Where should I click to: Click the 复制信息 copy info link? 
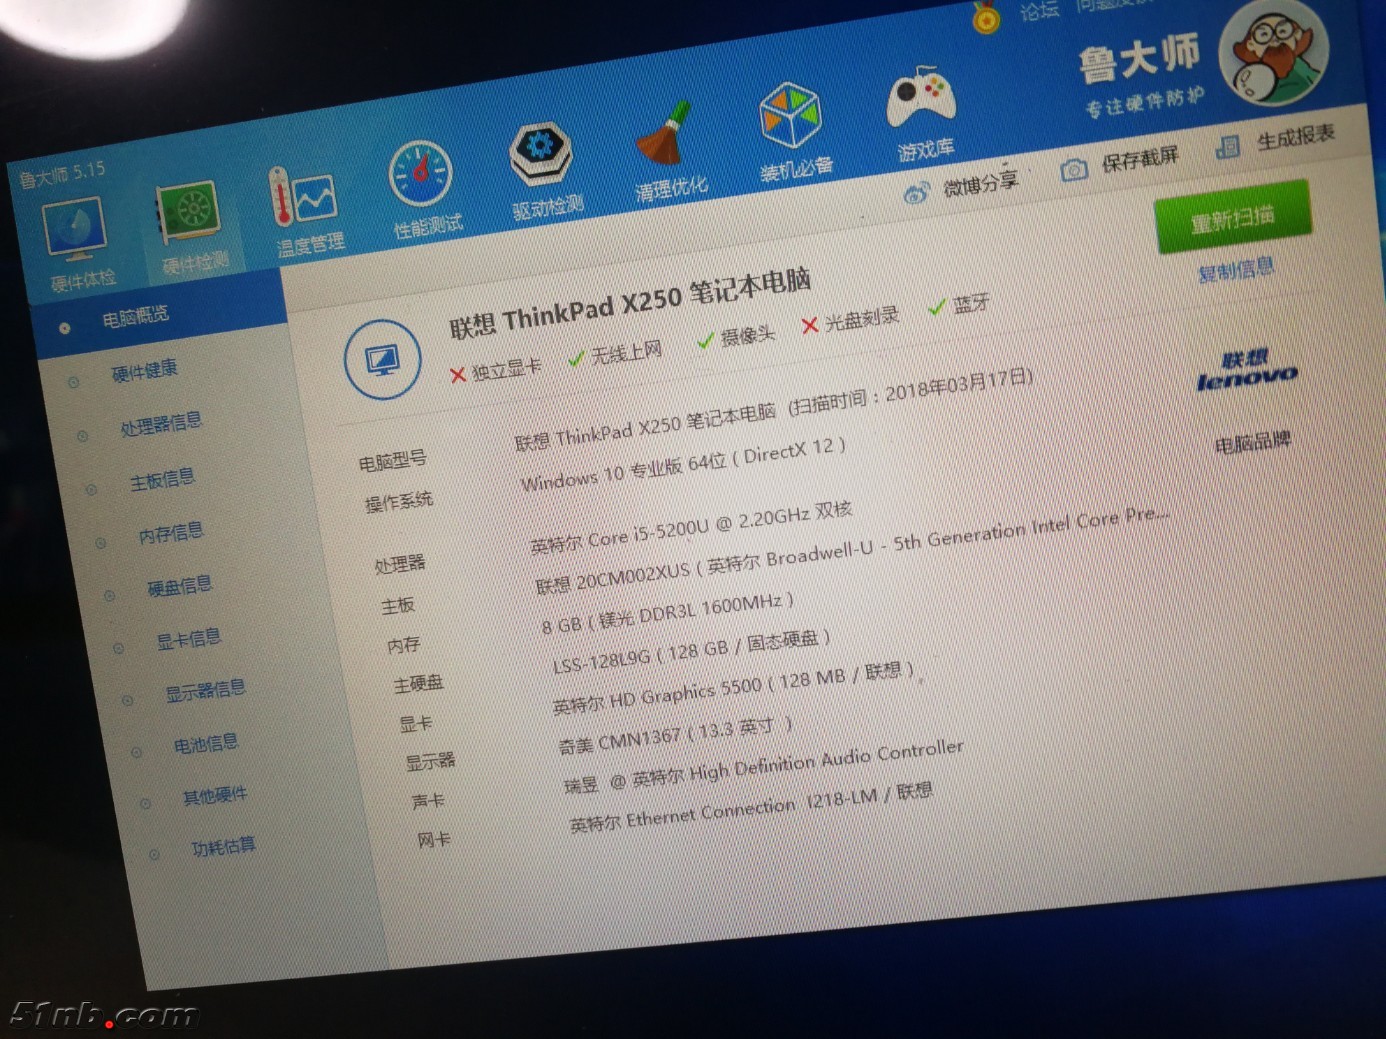pyautogui.click(x=1236, y=269)
